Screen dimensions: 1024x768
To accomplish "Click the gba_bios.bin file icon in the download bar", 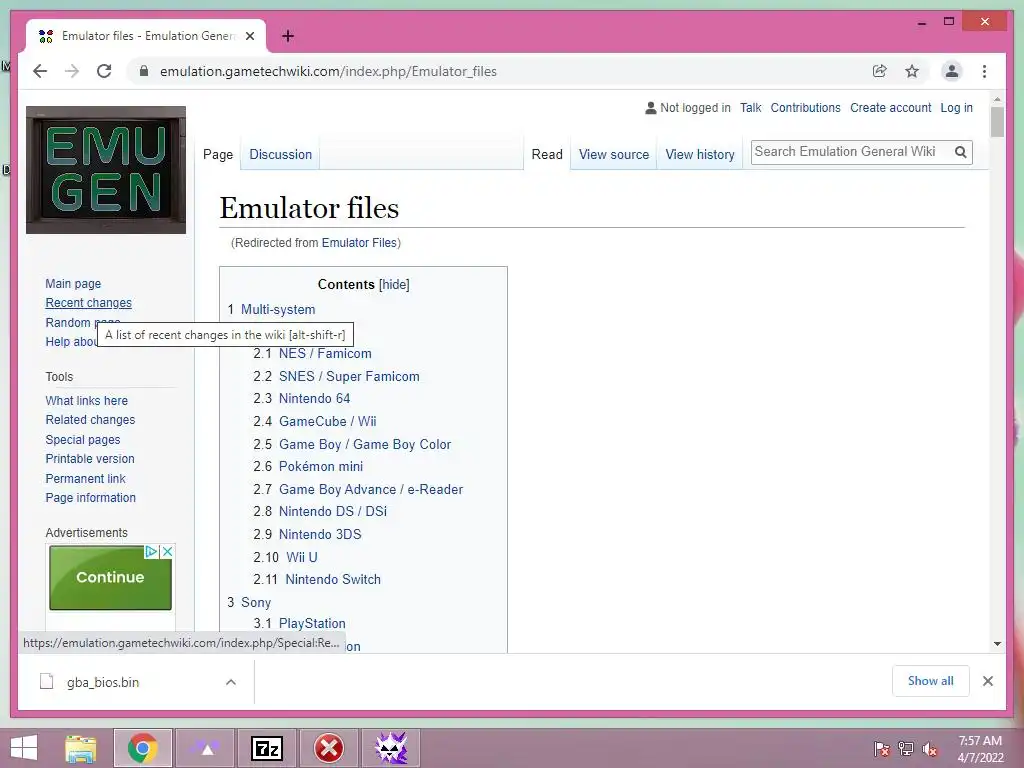I will pyautogui.click(x=46, y=682).
